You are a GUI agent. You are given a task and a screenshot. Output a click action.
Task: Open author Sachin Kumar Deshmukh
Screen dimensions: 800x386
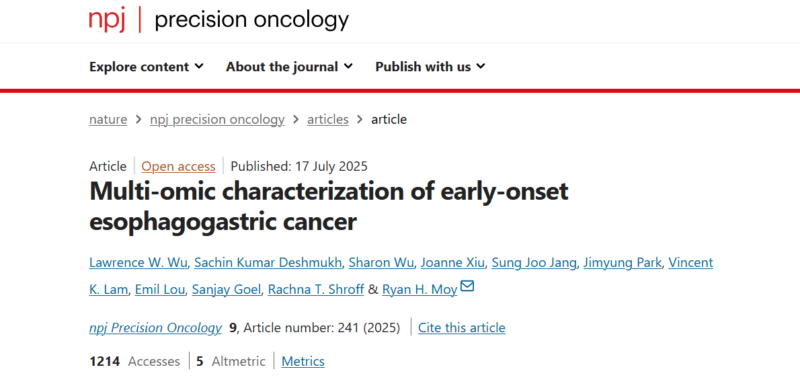pos(268,263)
